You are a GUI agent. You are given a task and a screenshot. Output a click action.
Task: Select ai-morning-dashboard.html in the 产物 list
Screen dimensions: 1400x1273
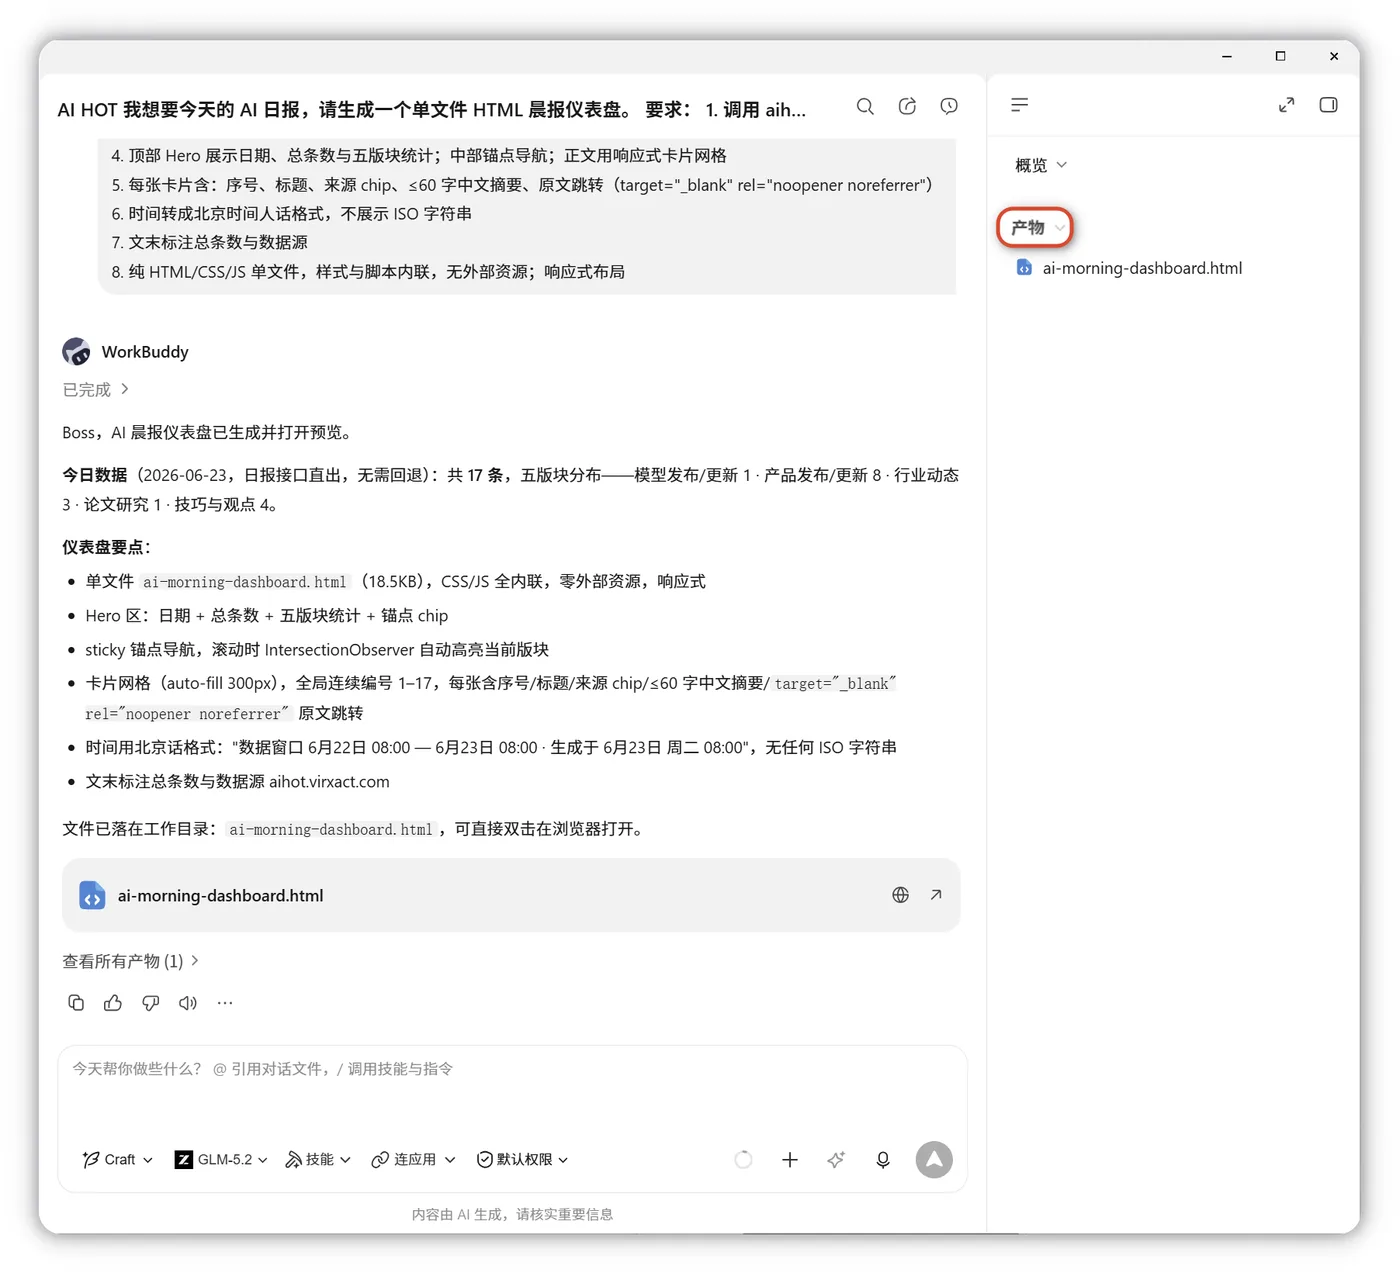click(x=1129, y=268)
